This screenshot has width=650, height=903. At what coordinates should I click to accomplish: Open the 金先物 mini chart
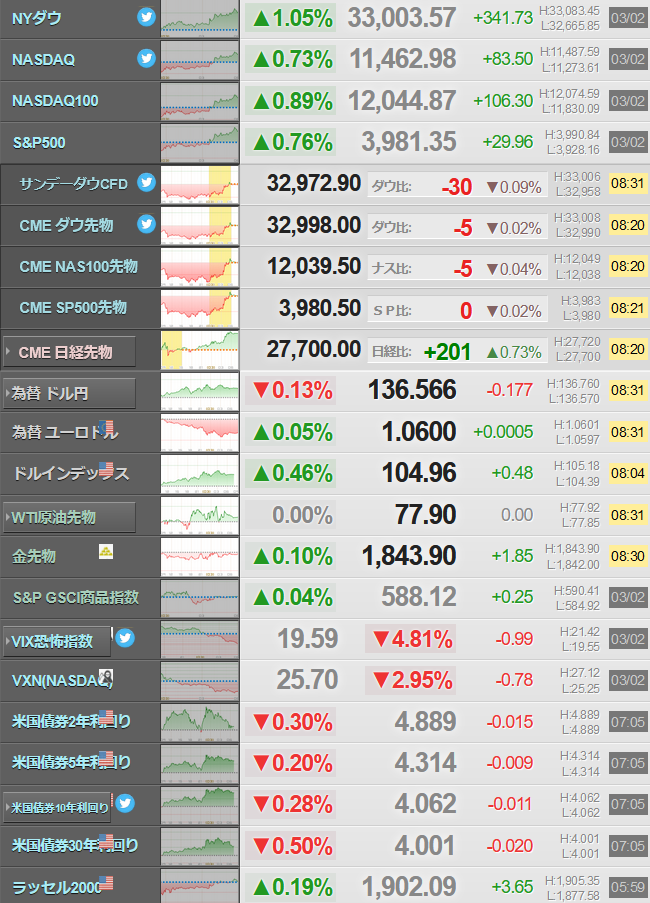(200, 556)
